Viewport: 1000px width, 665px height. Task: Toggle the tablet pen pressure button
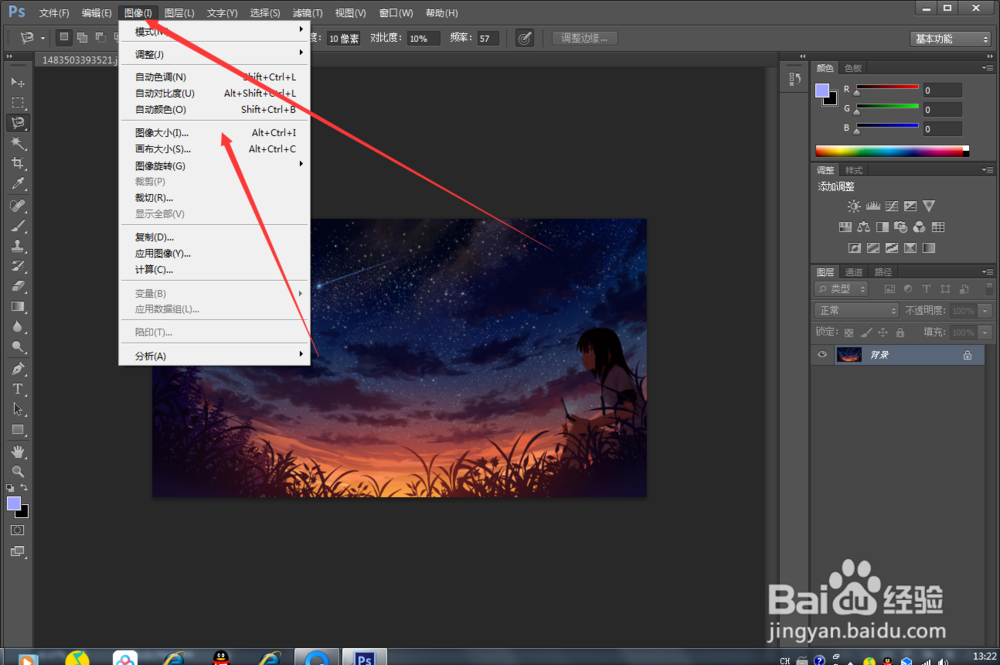pyautogui.click(x=524, y=38)
